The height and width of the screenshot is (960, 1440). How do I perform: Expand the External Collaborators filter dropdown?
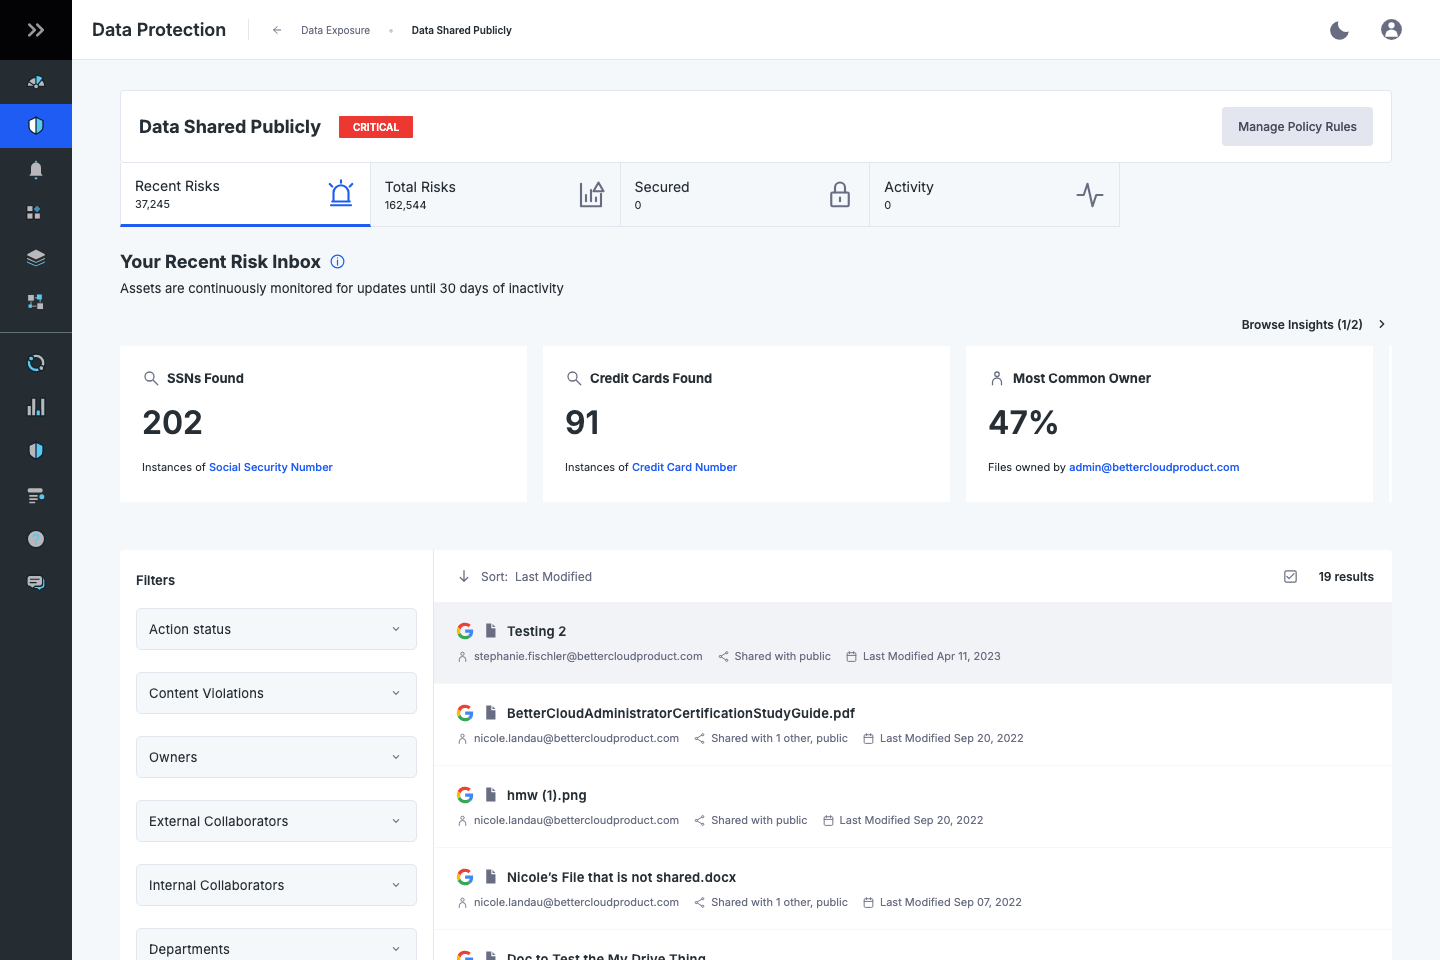(276, 821)
